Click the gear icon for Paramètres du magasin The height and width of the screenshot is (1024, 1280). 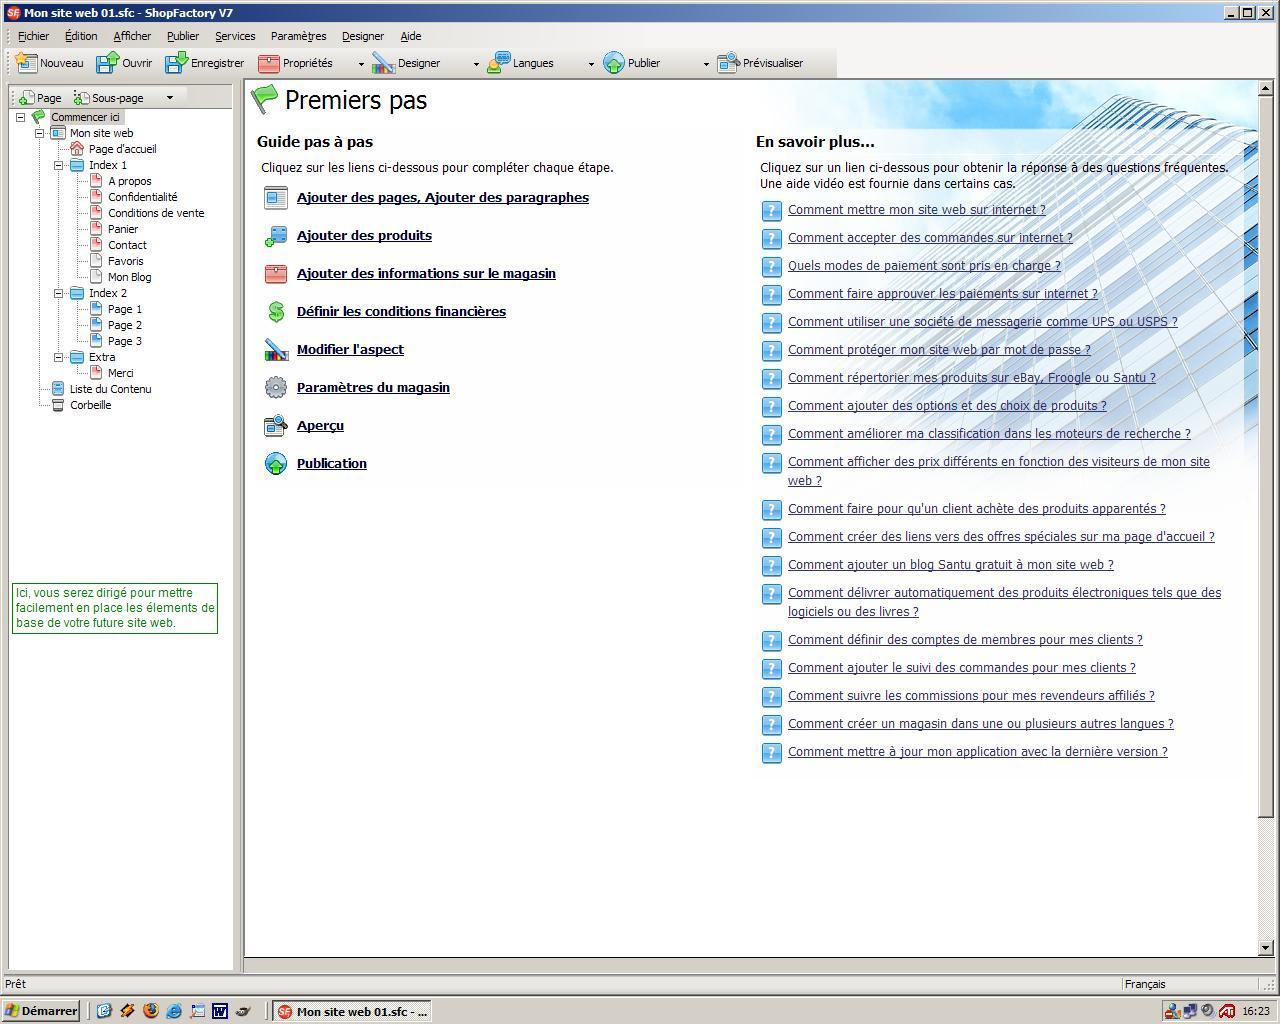coord(276,388)
